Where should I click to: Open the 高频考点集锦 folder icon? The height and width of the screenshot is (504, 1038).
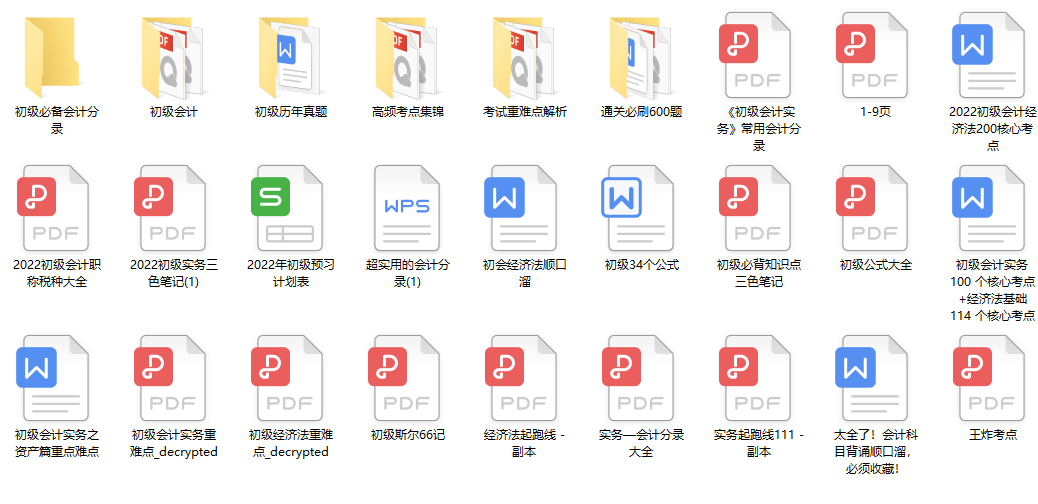[x=407, y=57]
